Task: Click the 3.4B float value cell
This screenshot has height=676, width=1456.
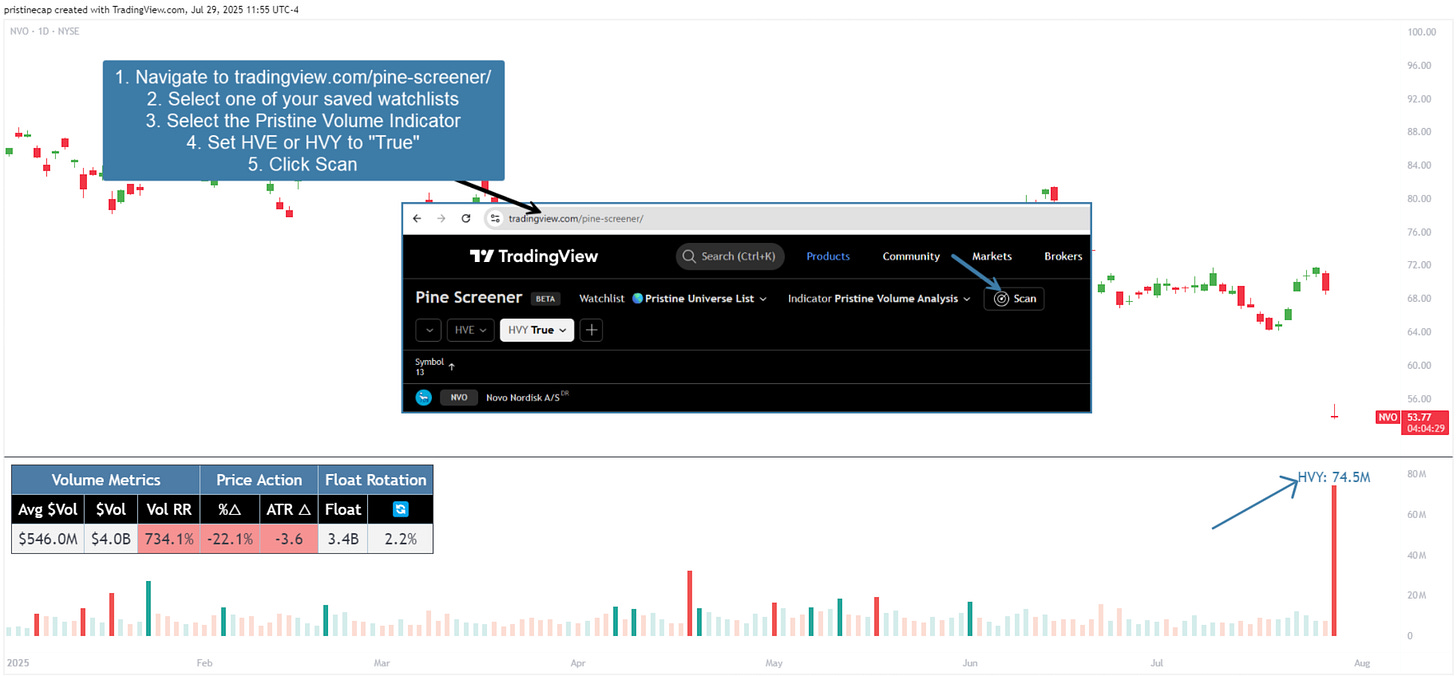Action: 343,538
